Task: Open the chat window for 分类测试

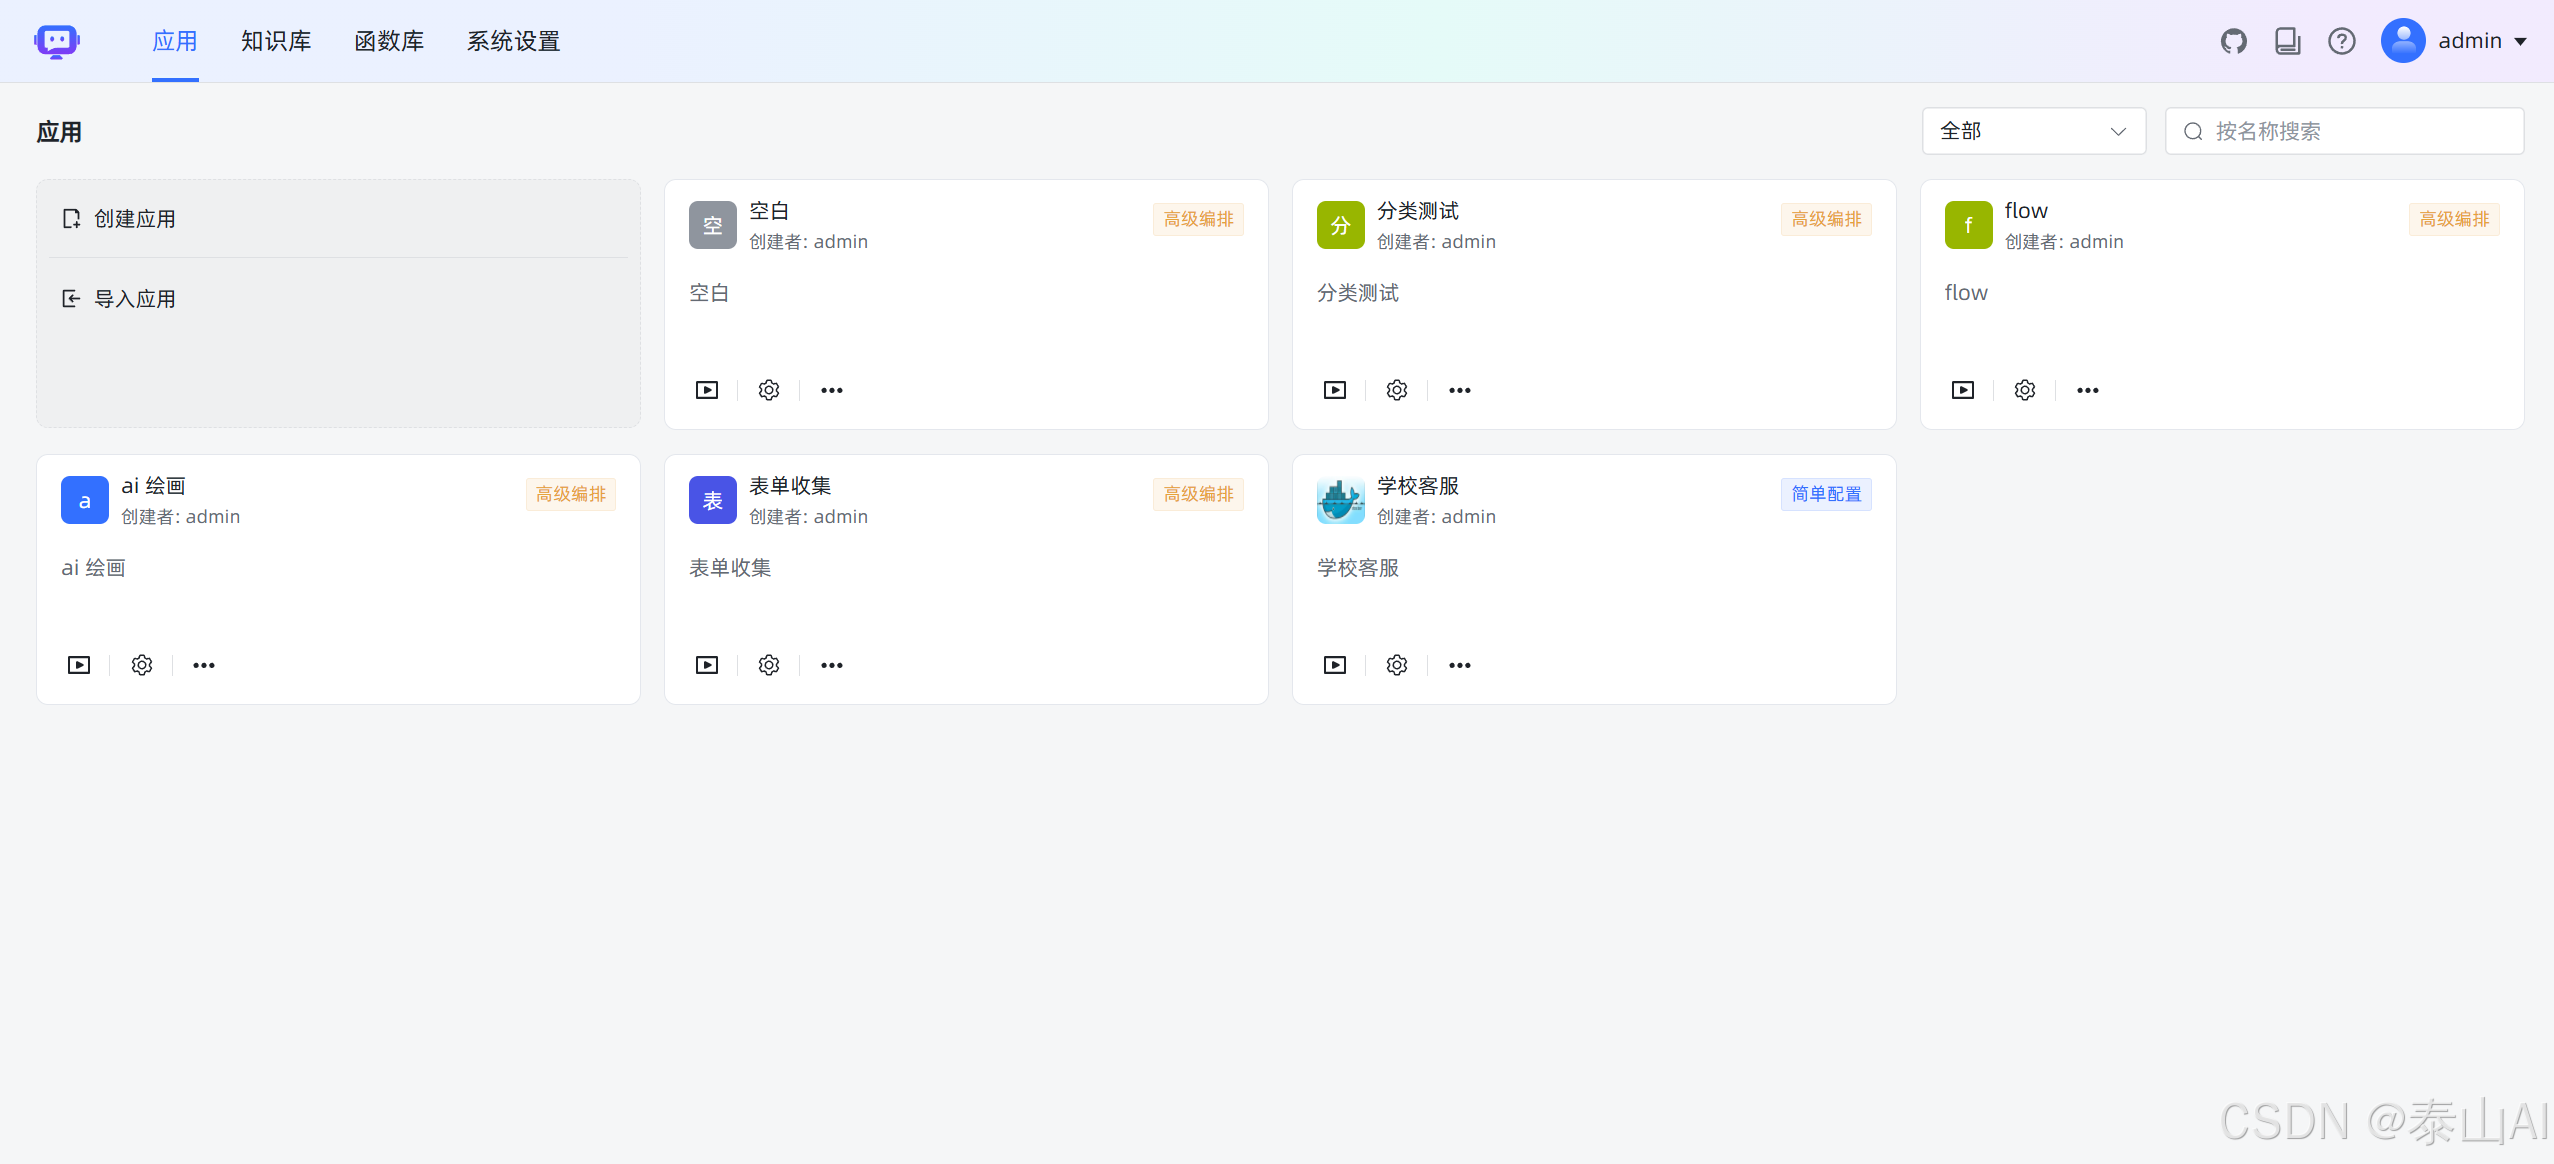Action: pos(1334,390)
